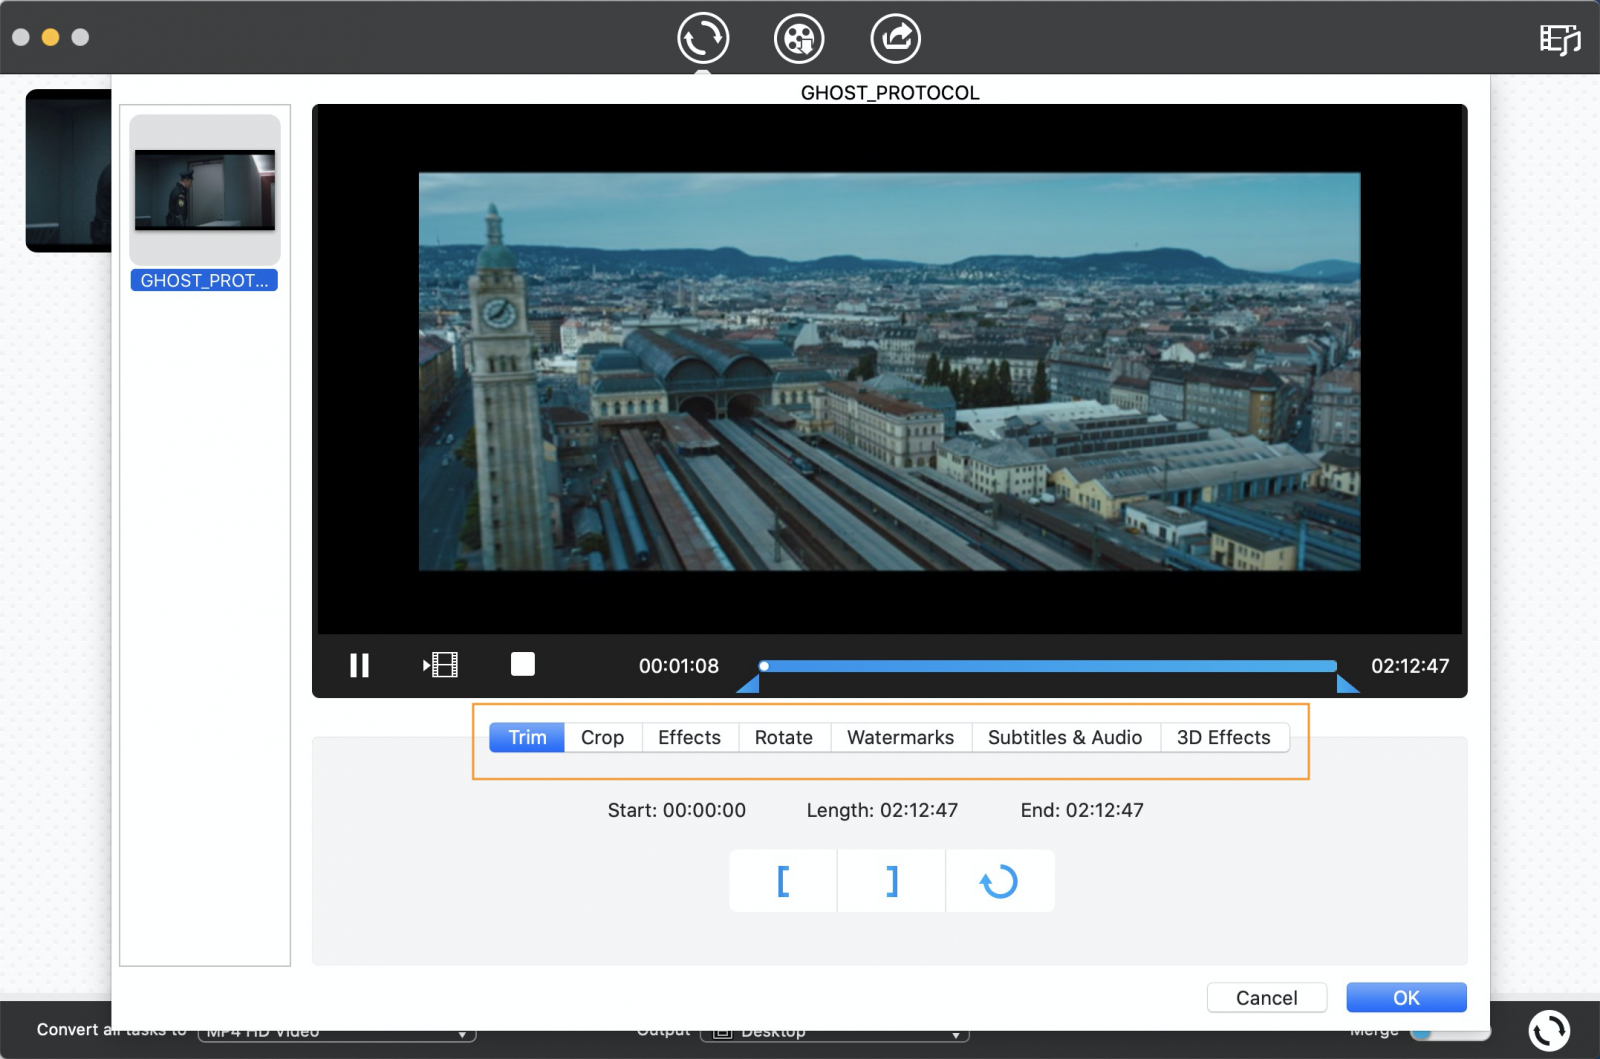Click the GHOST_PROT... clip label

point(204,281)
